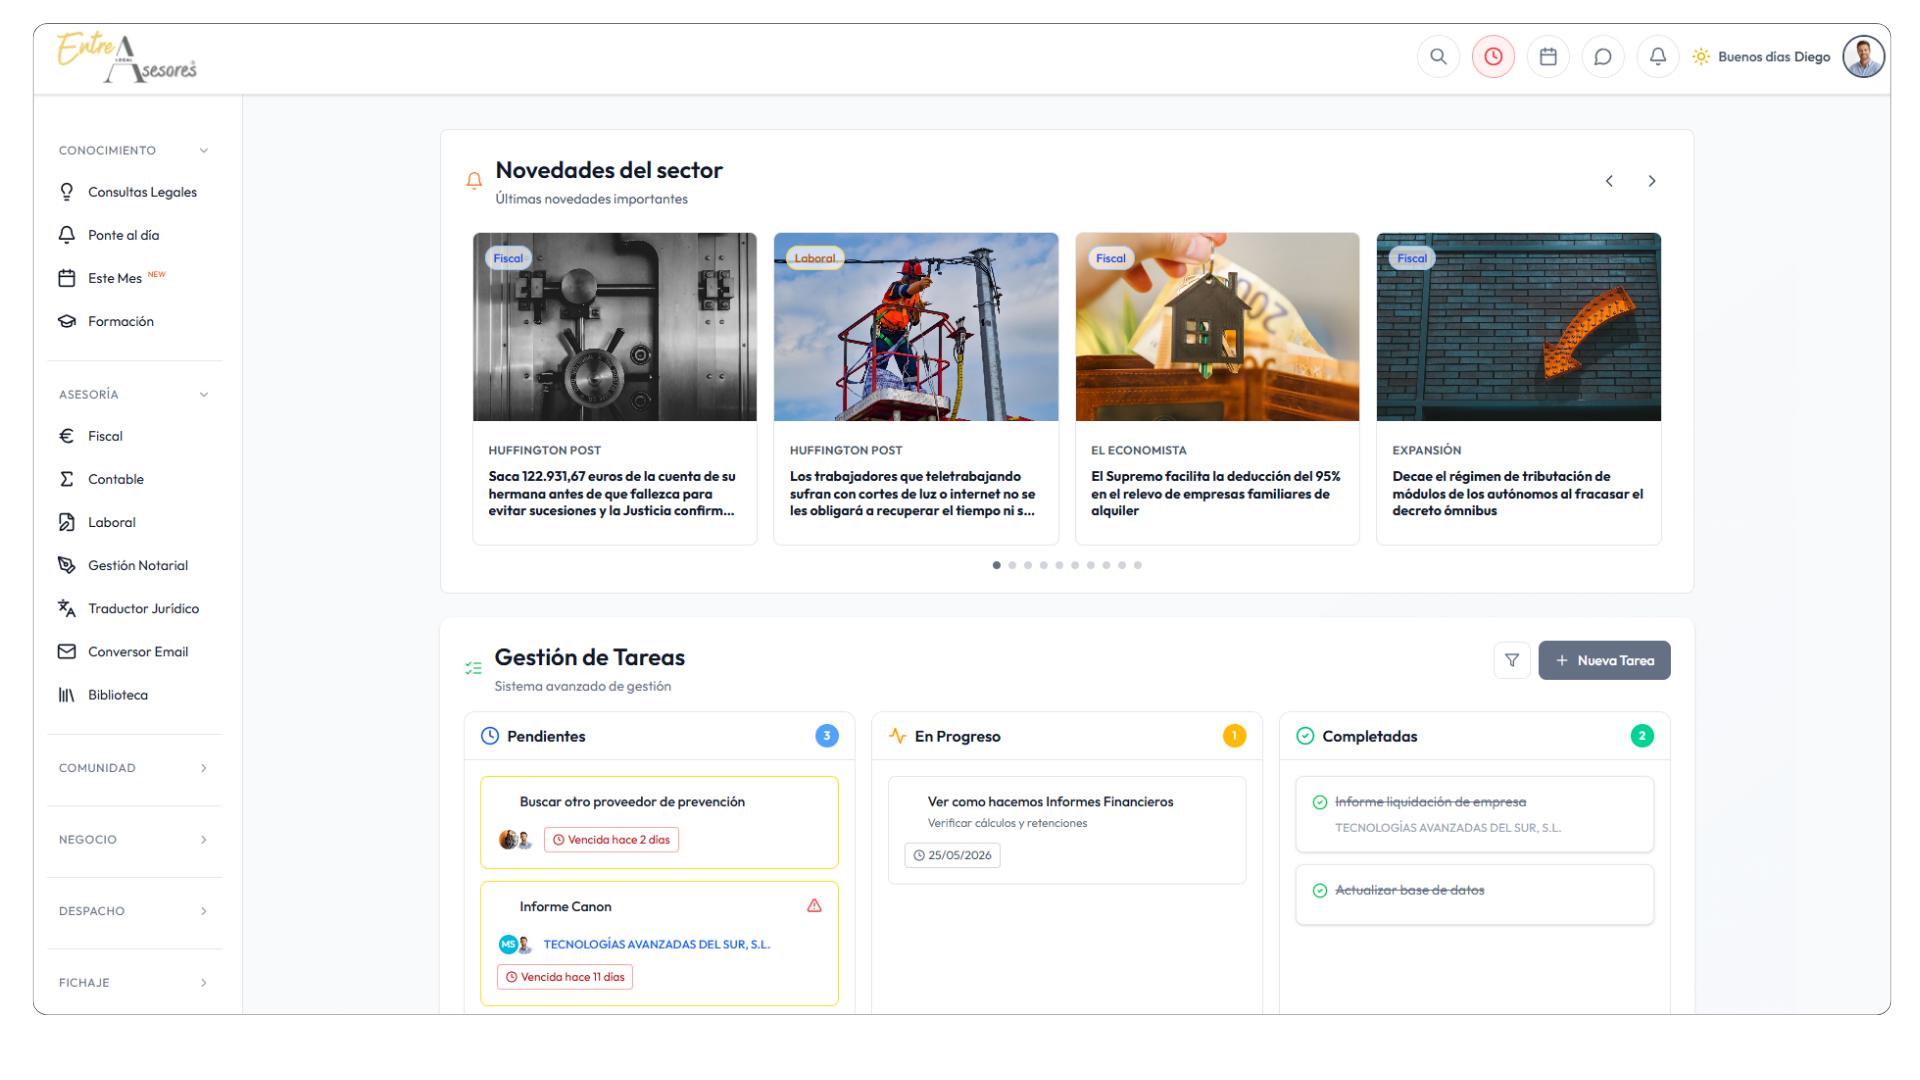Open Biblioteca from the sidebar
The width and height of the screenshot is (1920, 1080).
[117, 694]
